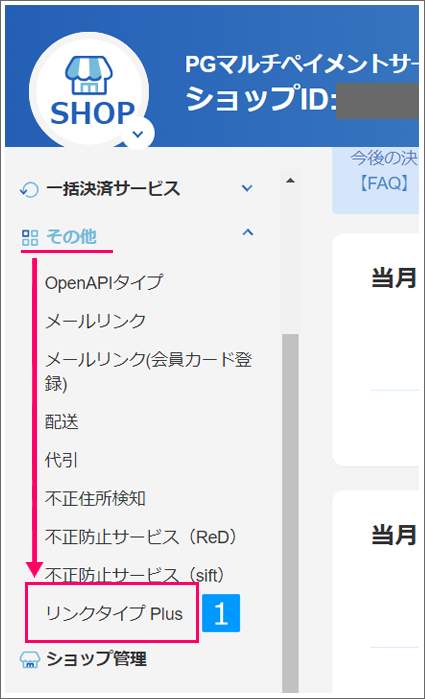The height and width of the screenshot is (699, 425).
Task: Click the ショップ管理 store icon
Action: coord(30,659)
